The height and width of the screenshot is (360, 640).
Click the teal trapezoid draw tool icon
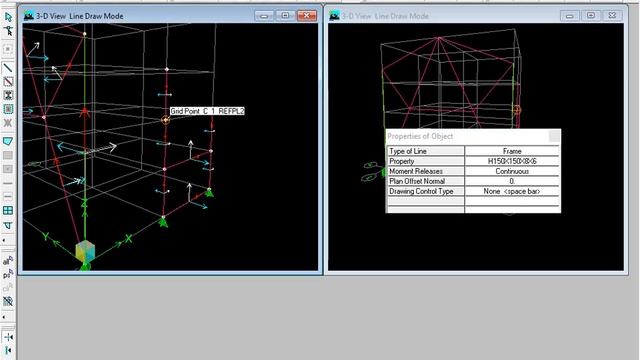coord(8,225)
